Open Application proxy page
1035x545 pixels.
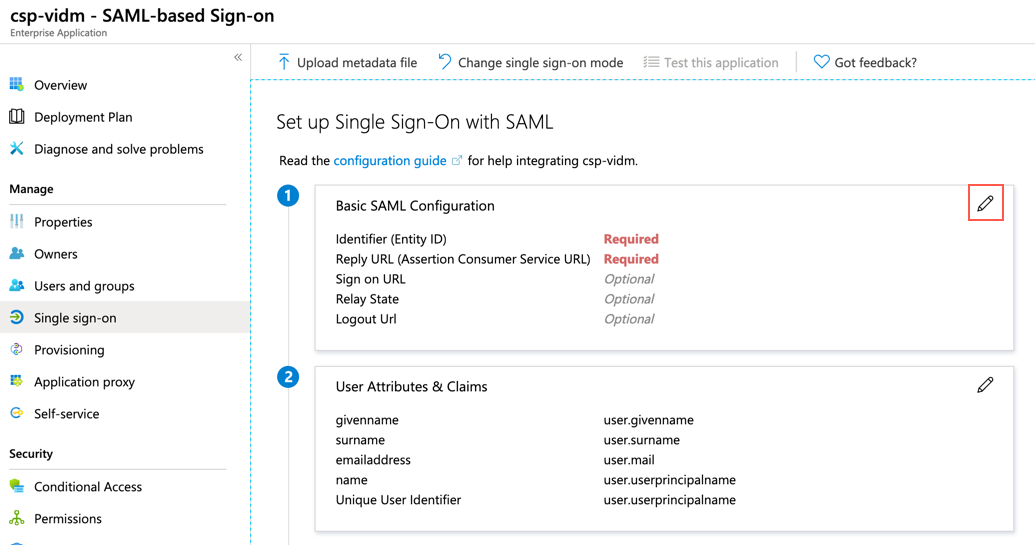tap(84, 382)
